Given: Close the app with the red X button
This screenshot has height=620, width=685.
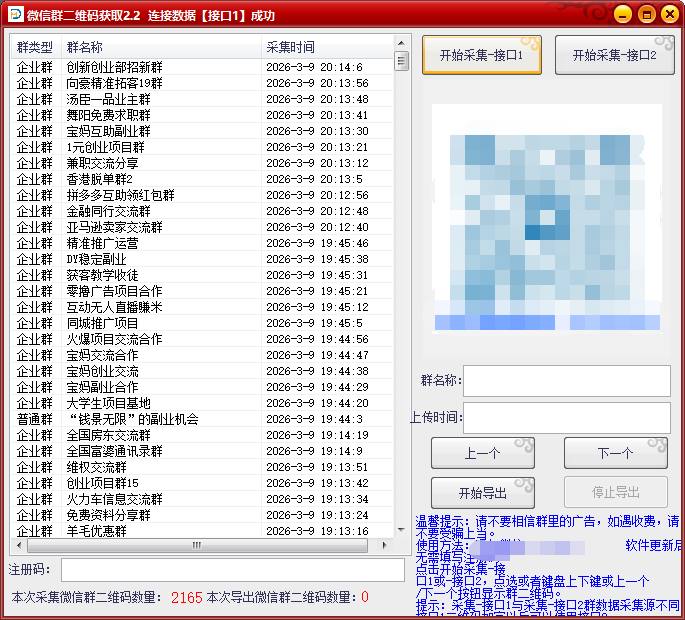Looking at the screenshot, I should [x=669, y=14].
